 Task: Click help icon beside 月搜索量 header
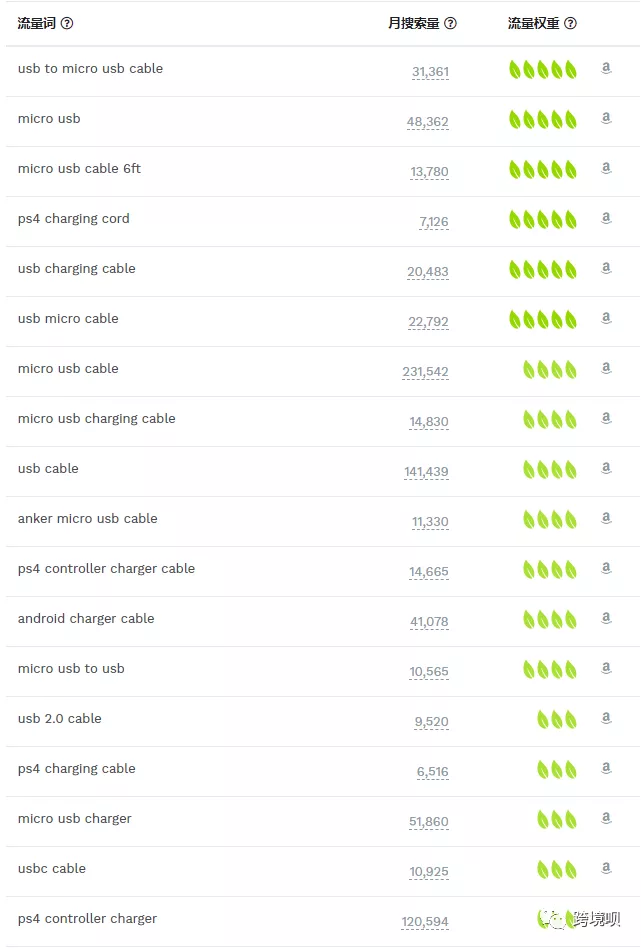tap(450, 23)
